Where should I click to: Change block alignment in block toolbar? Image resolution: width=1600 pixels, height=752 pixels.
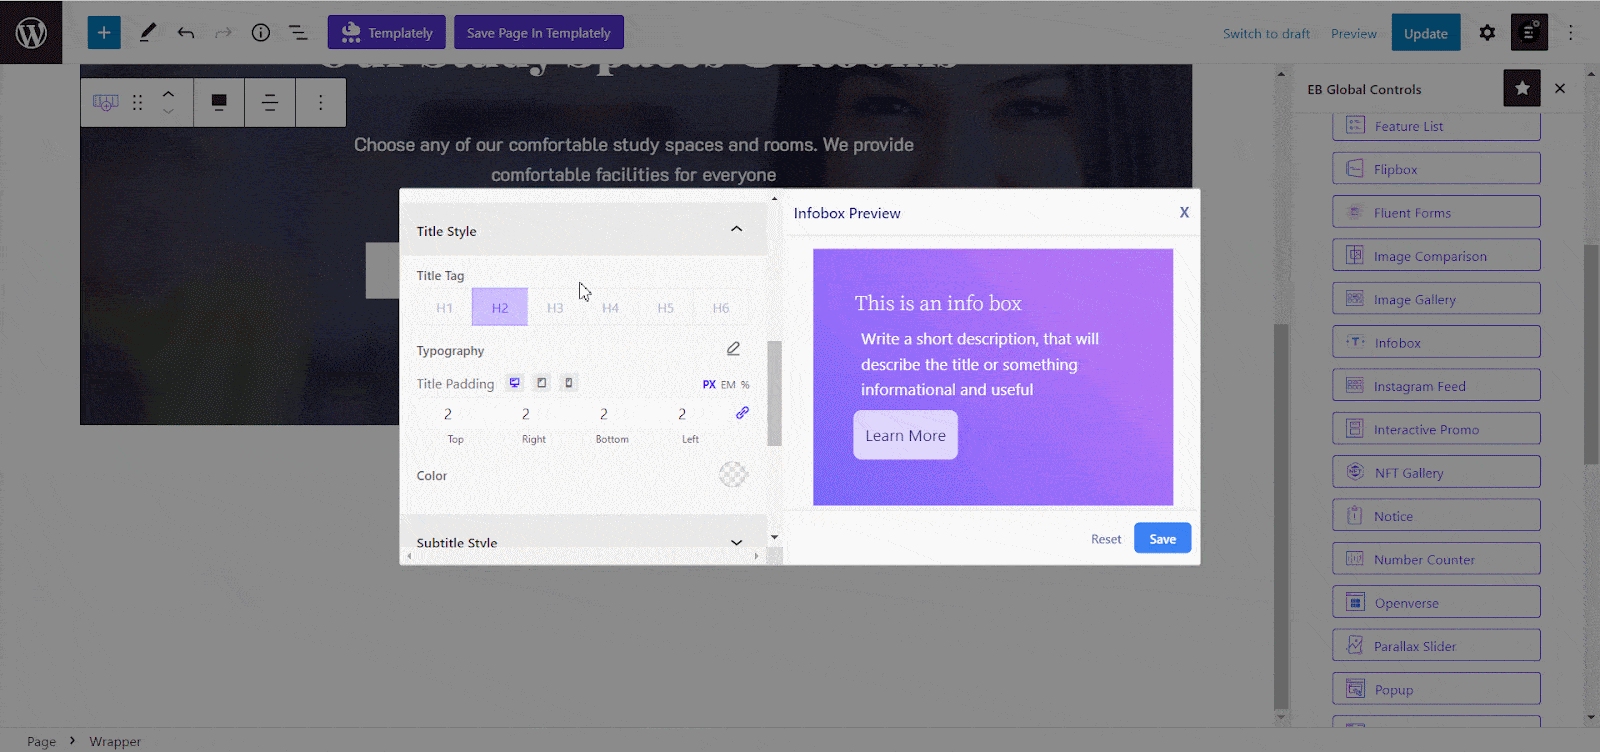(x=219, y=102)
